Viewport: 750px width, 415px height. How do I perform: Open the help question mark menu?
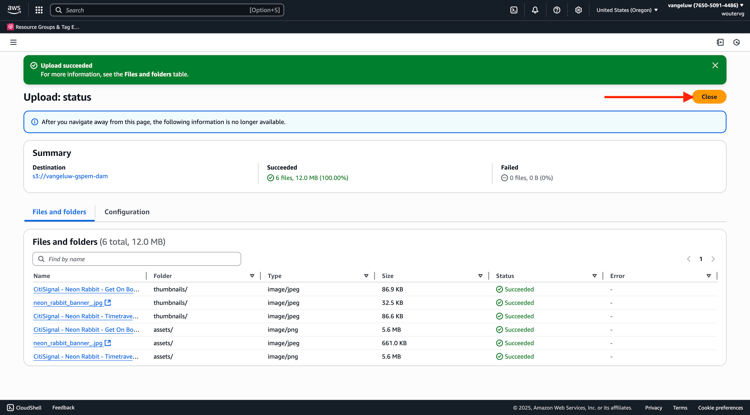tap(557, 10)
